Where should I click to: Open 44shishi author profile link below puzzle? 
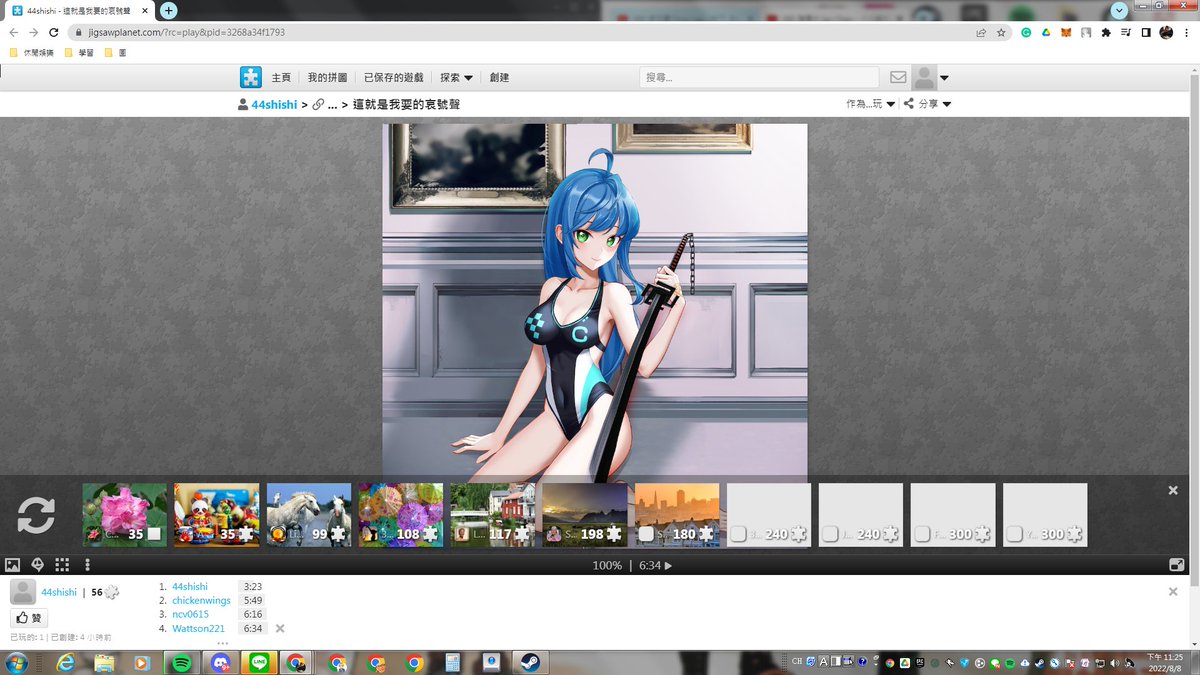click(59, 592)
